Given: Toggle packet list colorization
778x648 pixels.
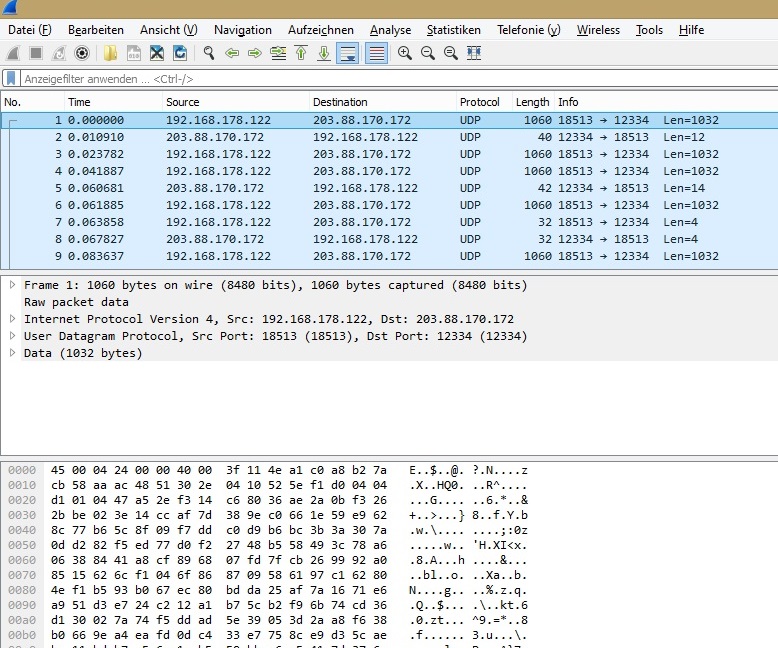Looking at the screenshot, I should [376, 53].
